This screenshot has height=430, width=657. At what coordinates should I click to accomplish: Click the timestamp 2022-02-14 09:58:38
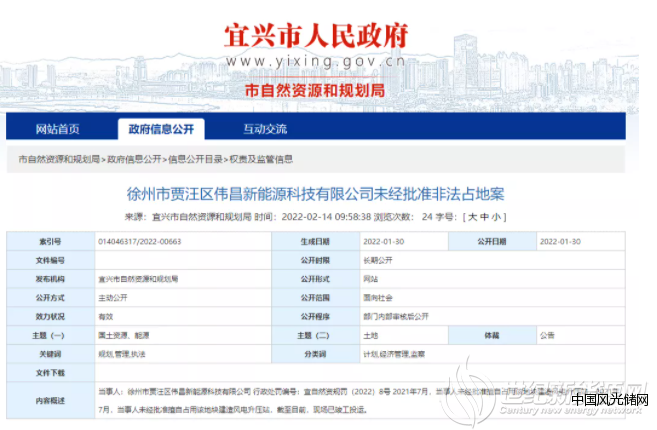tap(326, 217)
